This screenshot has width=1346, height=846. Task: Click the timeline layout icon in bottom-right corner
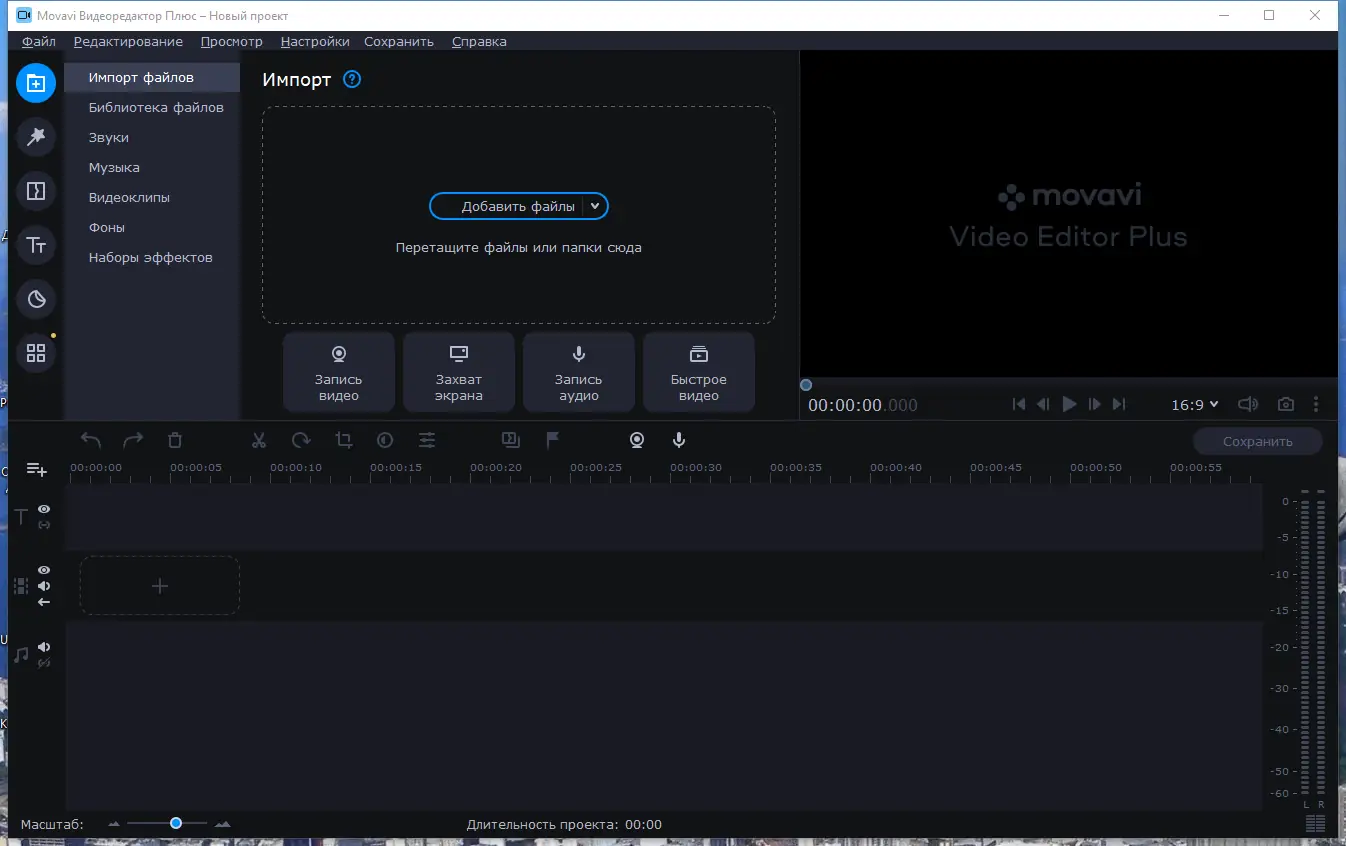tap(1315, 824)
